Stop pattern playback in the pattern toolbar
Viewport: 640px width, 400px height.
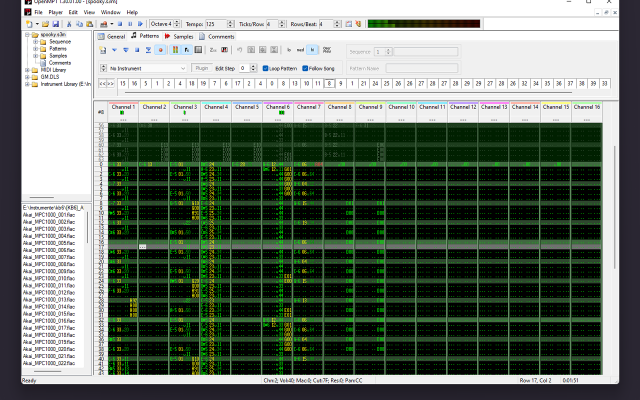point(137,50)
